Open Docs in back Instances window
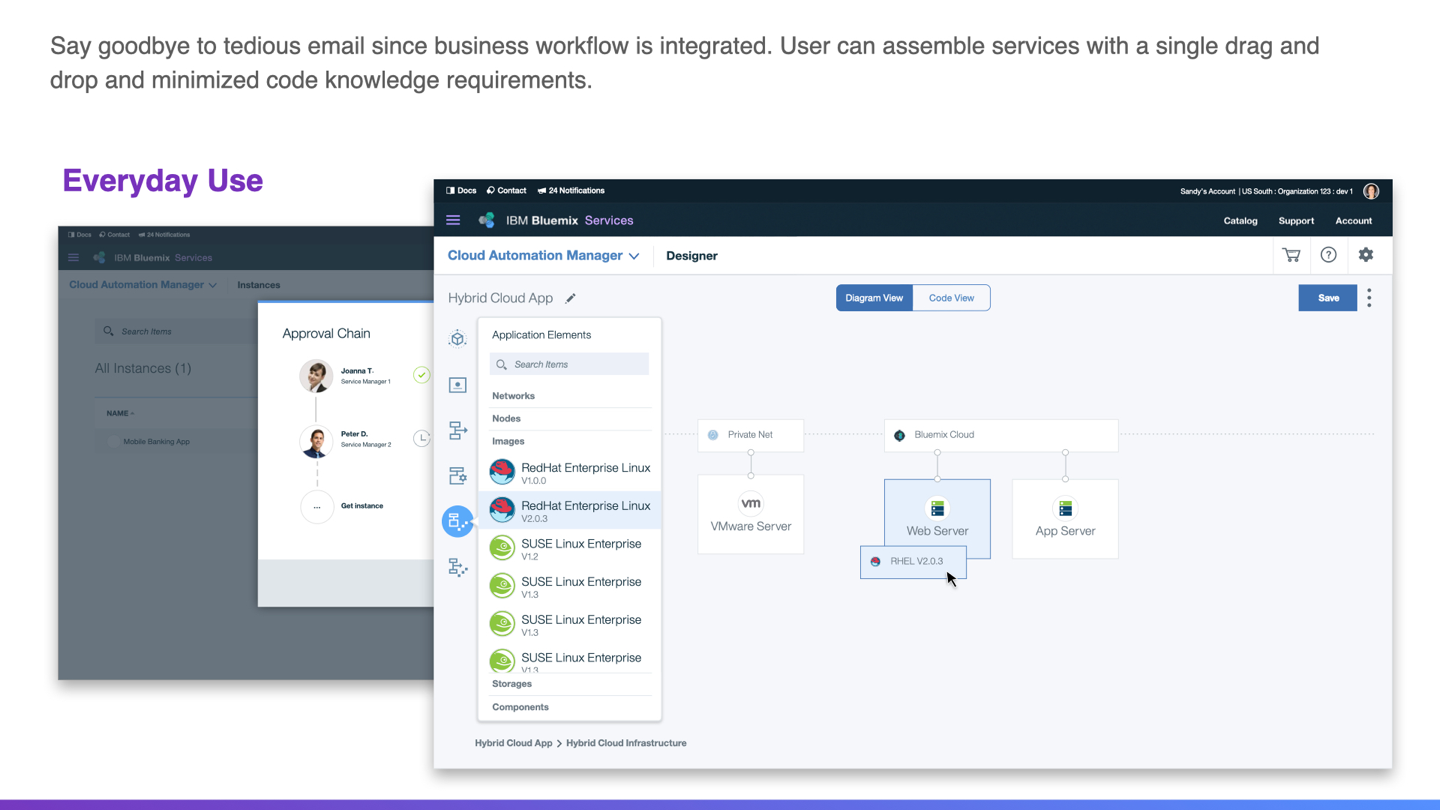Screen dimensions: 1440x810 pos(80,235)
